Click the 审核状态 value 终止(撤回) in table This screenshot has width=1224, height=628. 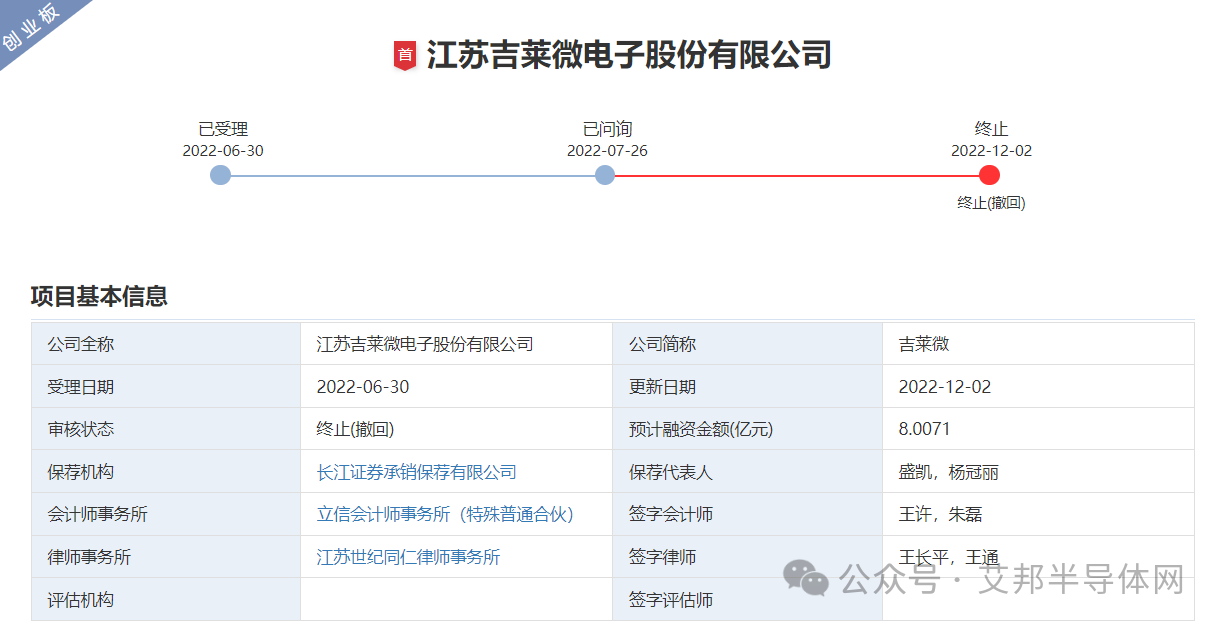(355, 429)
